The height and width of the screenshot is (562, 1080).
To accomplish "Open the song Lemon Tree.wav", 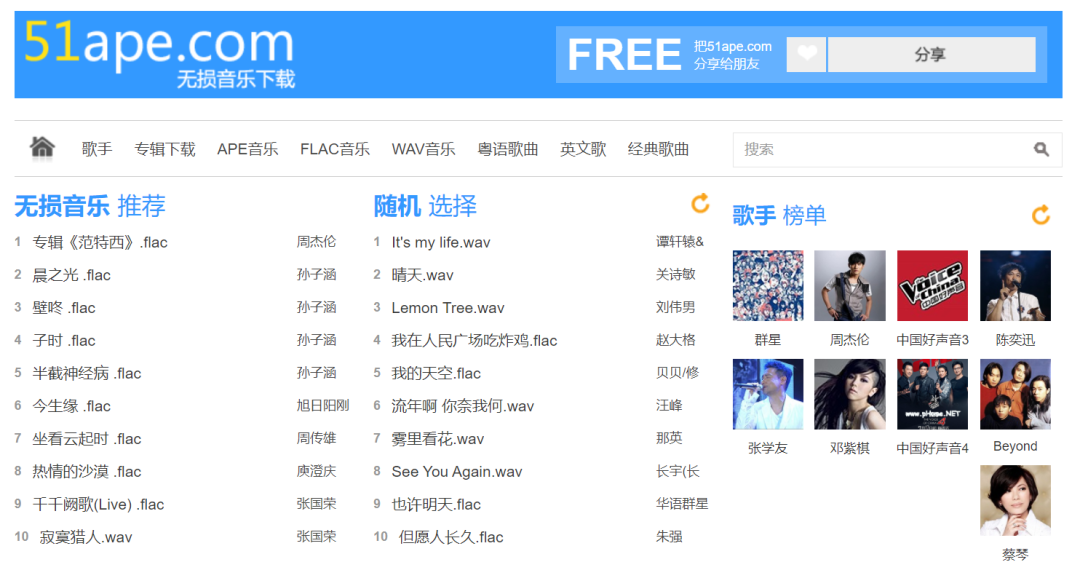I will coord(448,308).
